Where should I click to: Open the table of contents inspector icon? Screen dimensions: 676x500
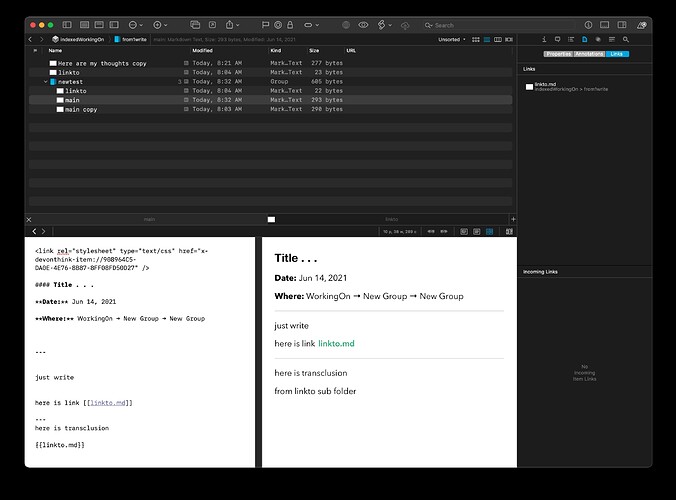571,39
